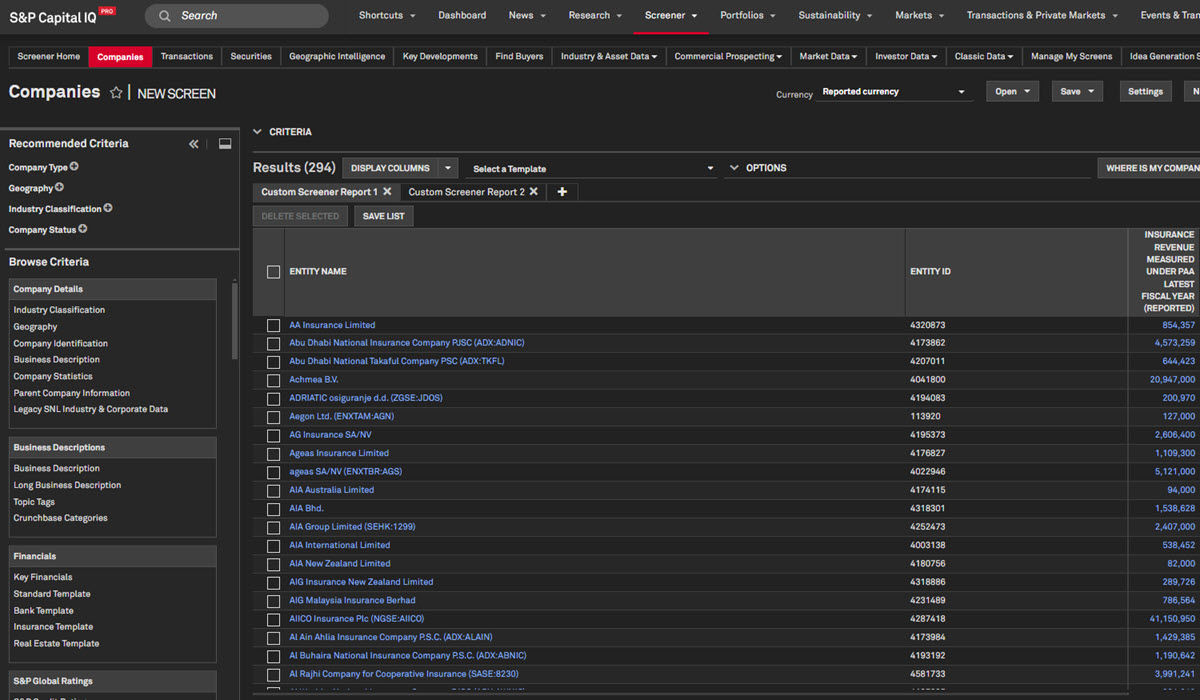The height and width of the screenshot is (700, 1200).
Task: Switch to Custom Screener Report 2
Action: pos(466,192)
